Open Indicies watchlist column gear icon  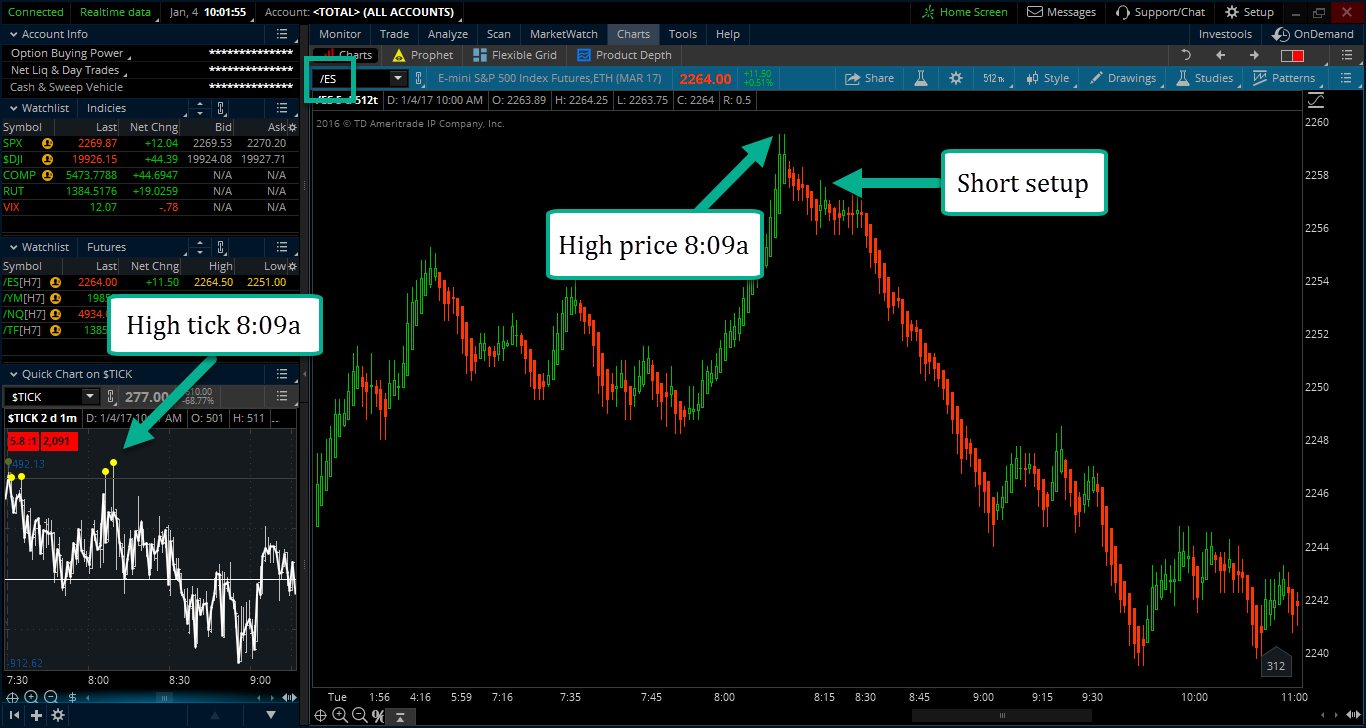click(292, 128)
